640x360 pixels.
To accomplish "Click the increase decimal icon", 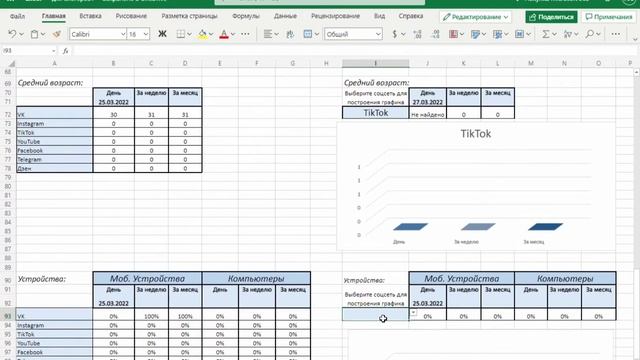I will coord(417,34).
